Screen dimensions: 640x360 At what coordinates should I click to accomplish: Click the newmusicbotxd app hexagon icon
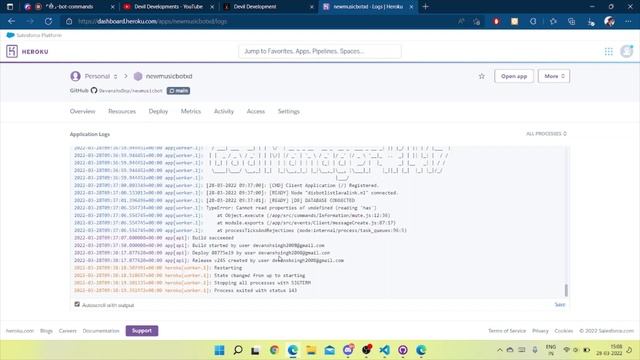(x=138, y=76)
